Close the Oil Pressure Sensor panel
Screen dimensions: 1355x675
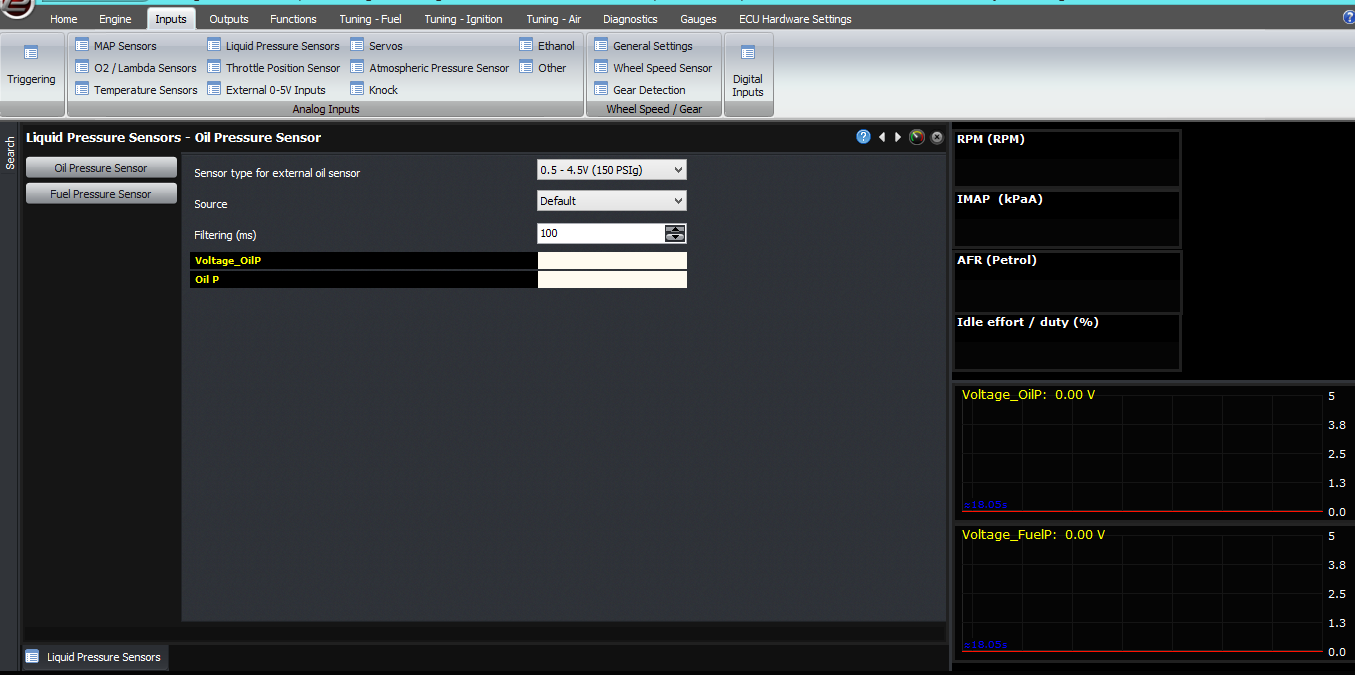(937, 137)
